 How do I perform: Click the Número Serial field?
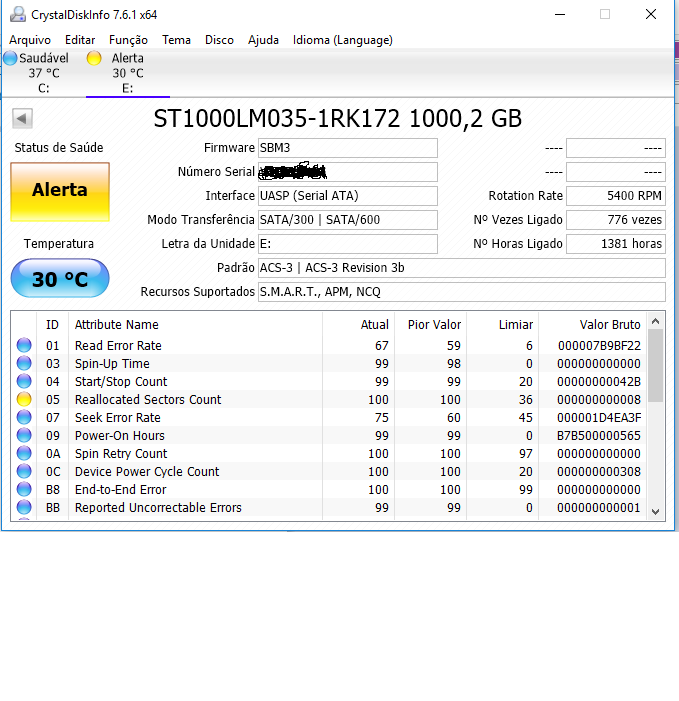point(348,172)
